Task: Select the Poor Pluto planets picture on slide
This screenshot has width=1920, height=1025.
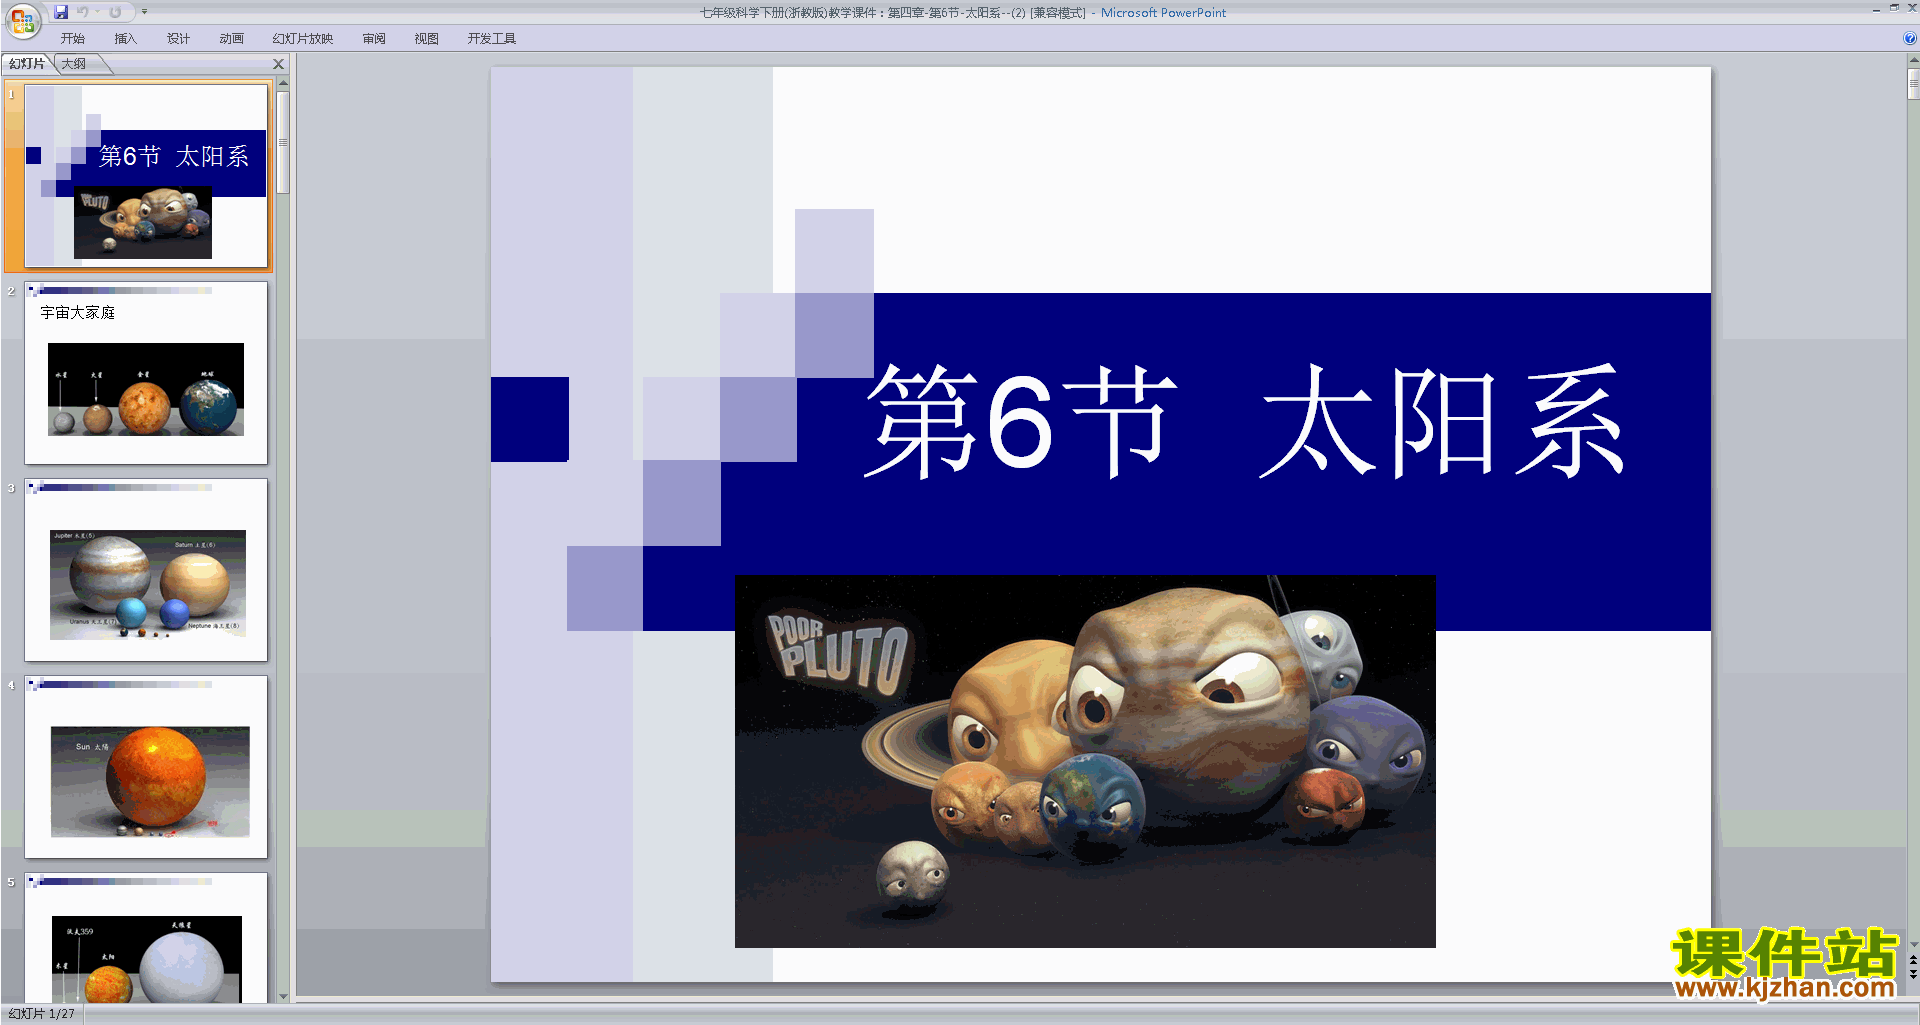Action: tap(1085, 761)
